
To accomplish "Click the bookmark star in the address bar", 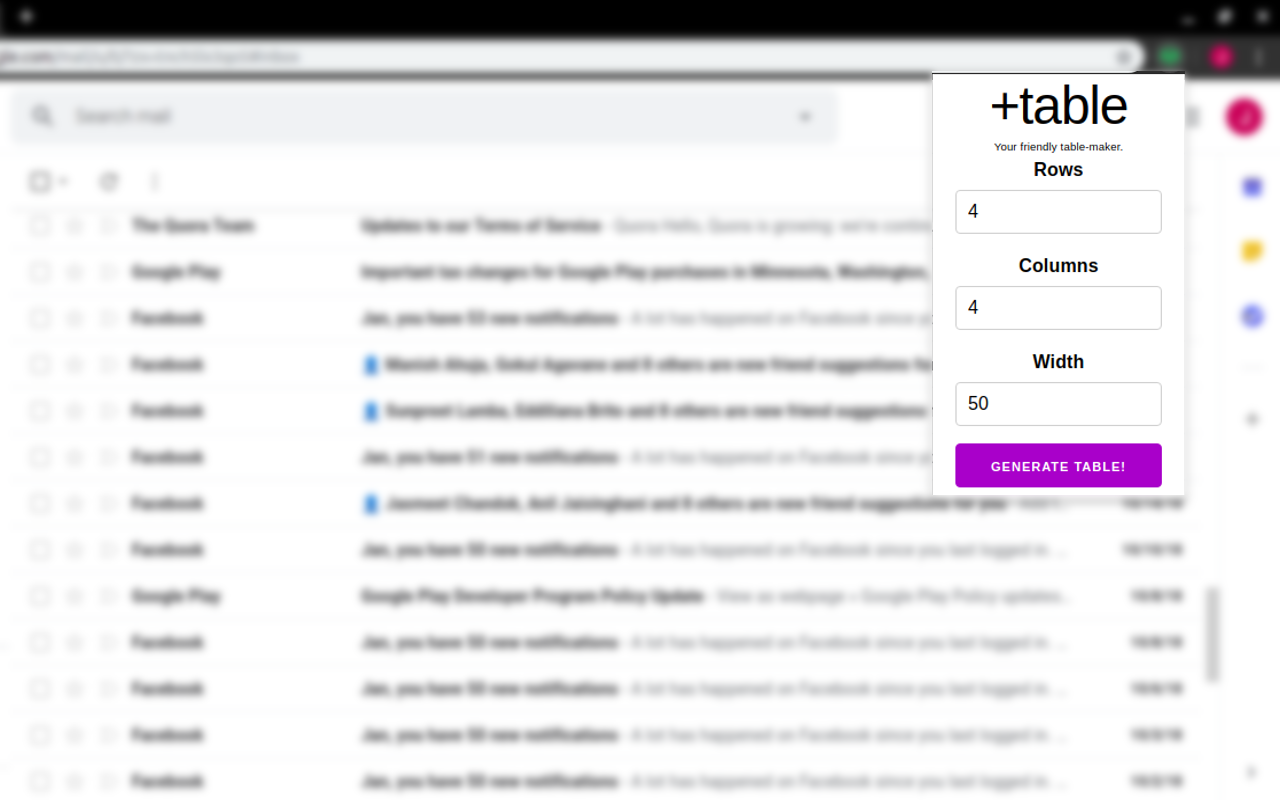I will pos(1124,57).
